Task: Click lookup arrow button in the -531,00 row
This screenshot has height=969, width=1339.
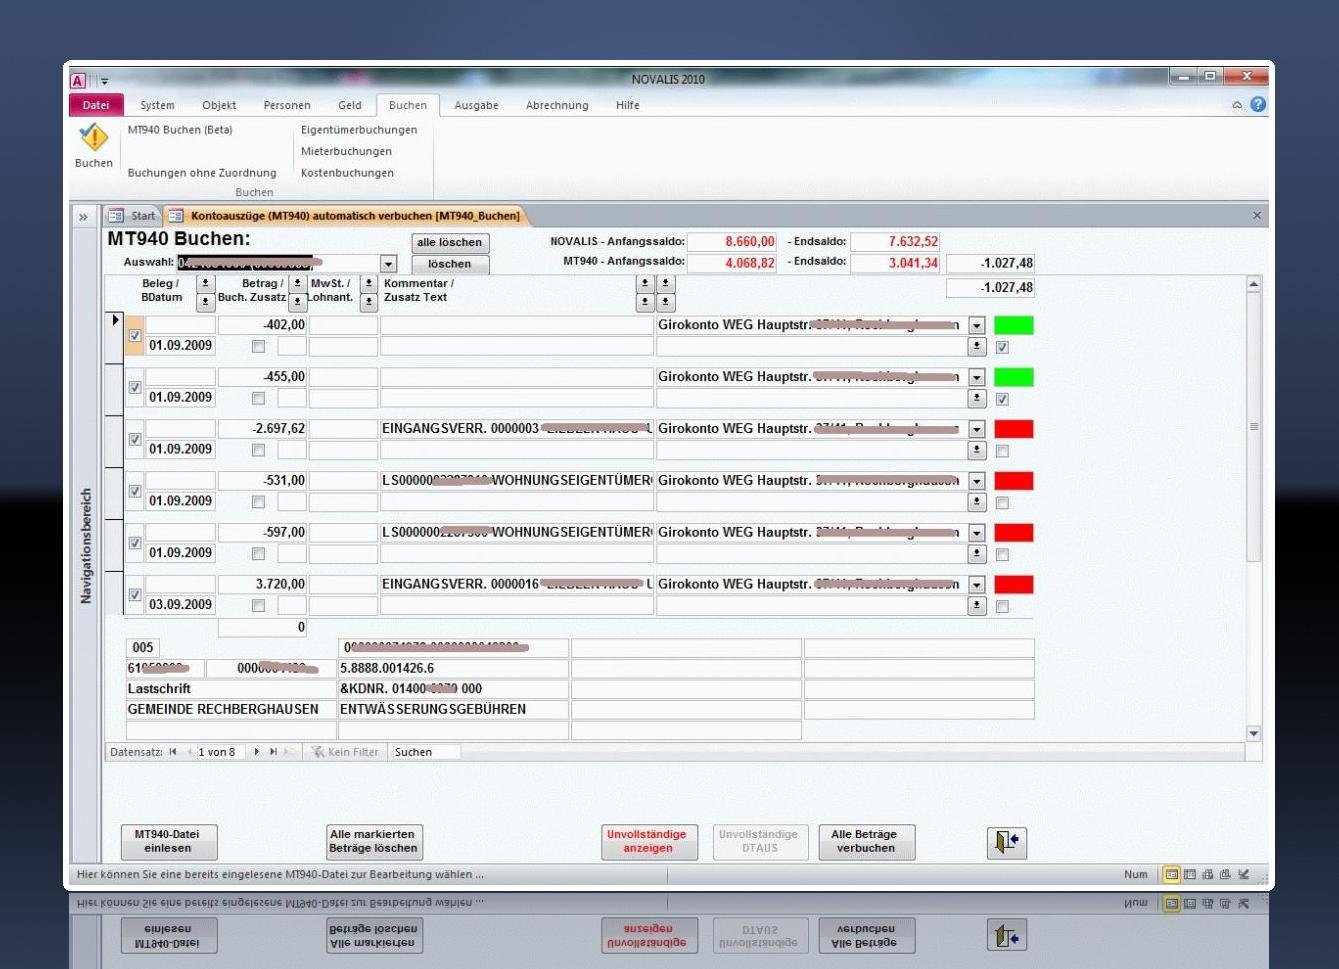Action: pos(977,502)
